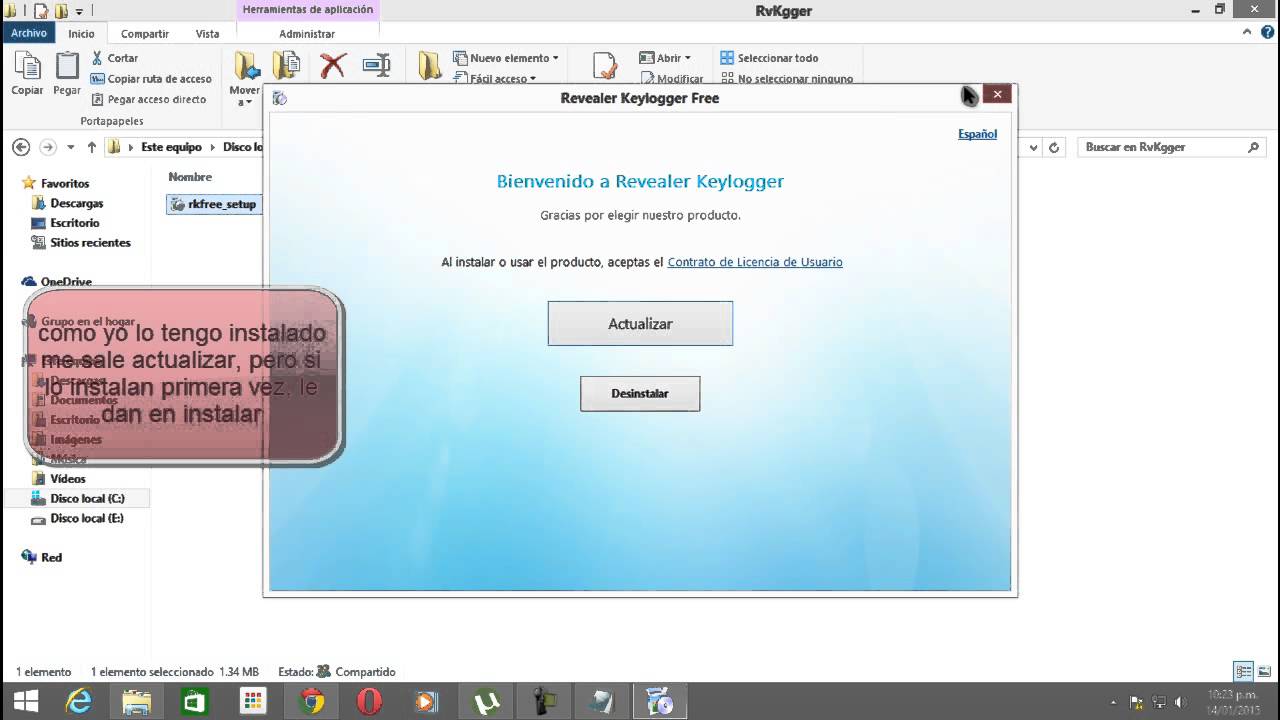Launch Internet Explorer from taskbar
This screenshot has height=720, width=1280.
coord(78,701)
